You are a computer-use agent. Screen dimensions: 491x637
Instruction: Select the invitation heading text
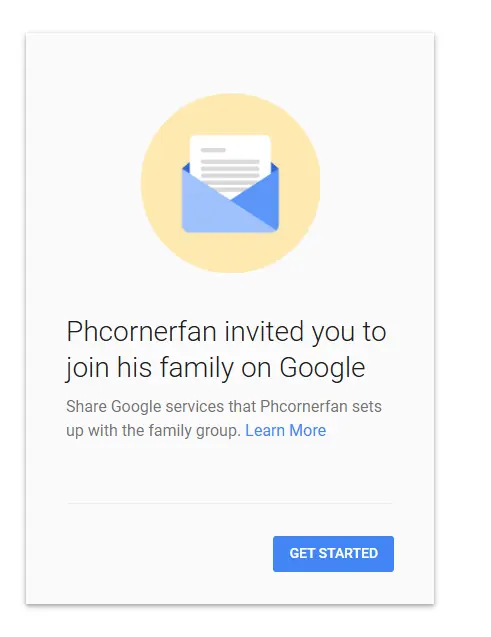(226, 349)
